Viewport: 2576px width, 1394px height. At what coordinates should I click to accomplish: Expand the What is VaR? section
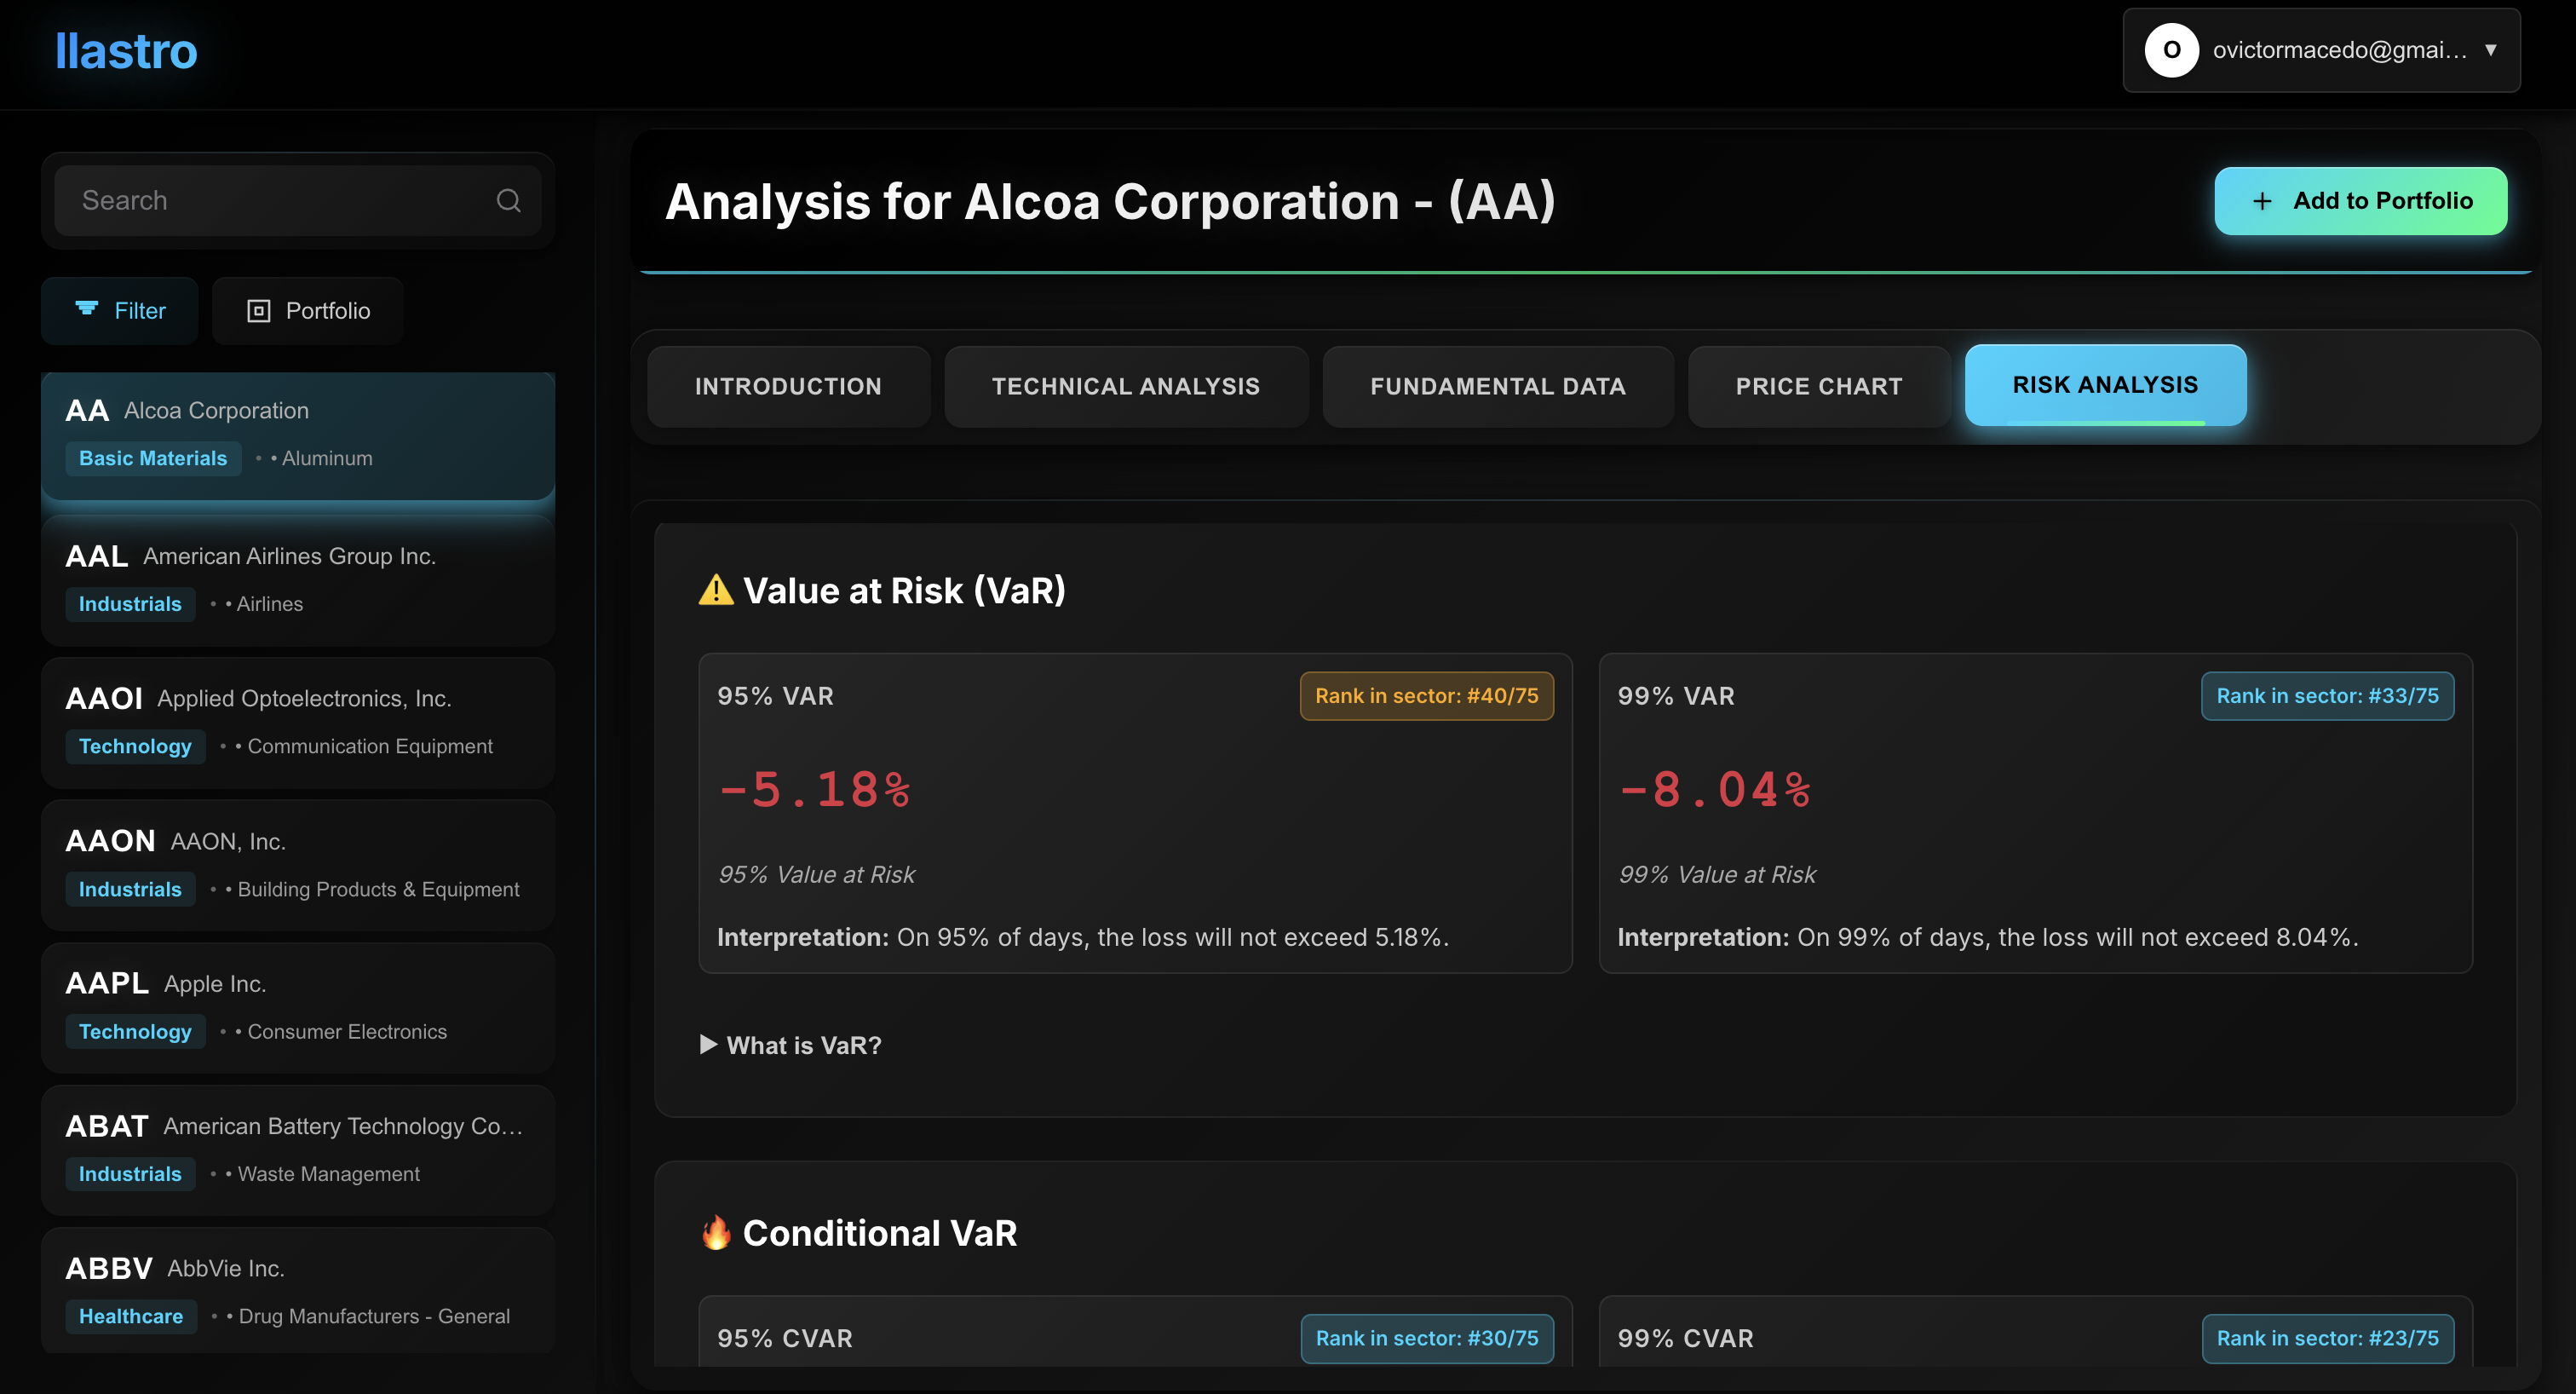click(x=791, y=1045)
